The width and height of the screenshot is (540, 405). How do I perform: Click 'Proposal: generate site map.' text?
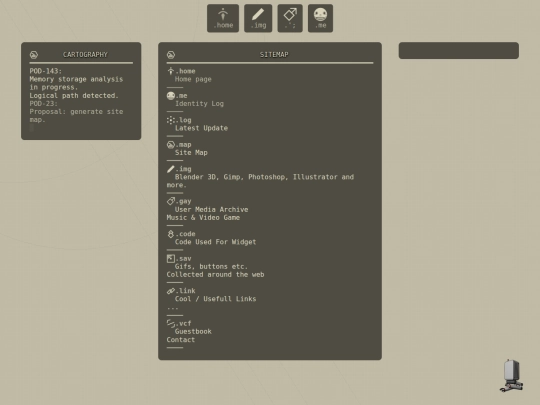(x=76, y=116)
